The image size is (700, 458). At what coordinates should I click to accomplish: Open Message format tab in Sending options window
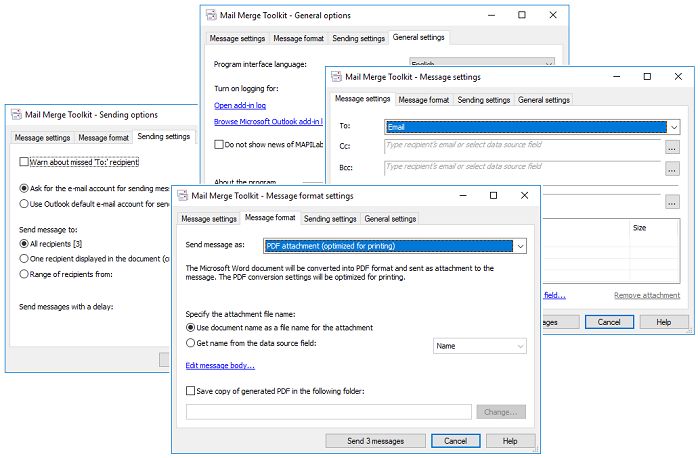[x=104, y=137]
